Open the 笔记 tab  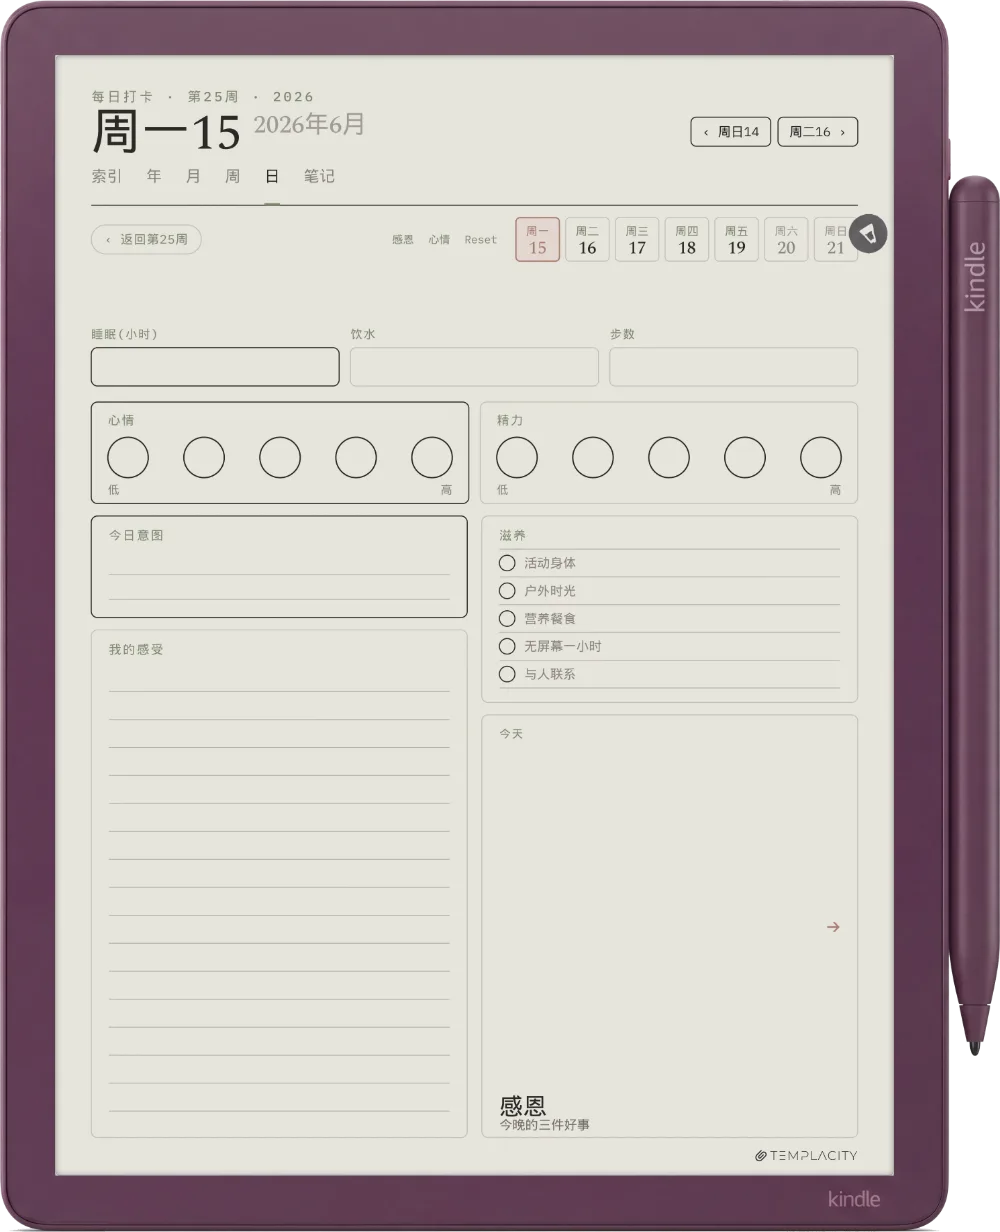[319, 176]
